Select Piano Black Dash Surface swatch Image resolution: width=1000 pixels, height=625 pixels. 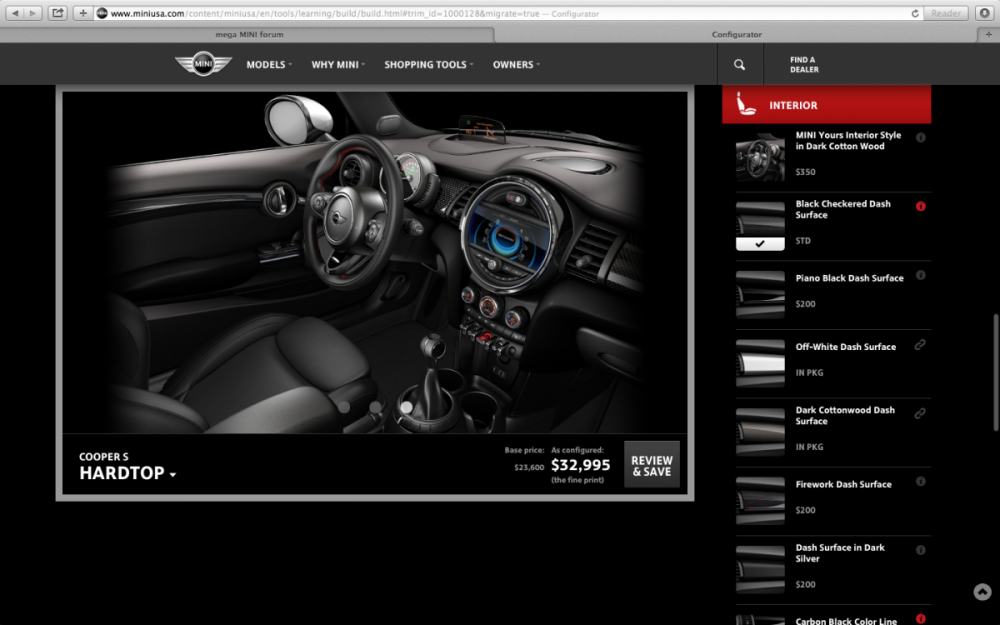tap(760, 295)
